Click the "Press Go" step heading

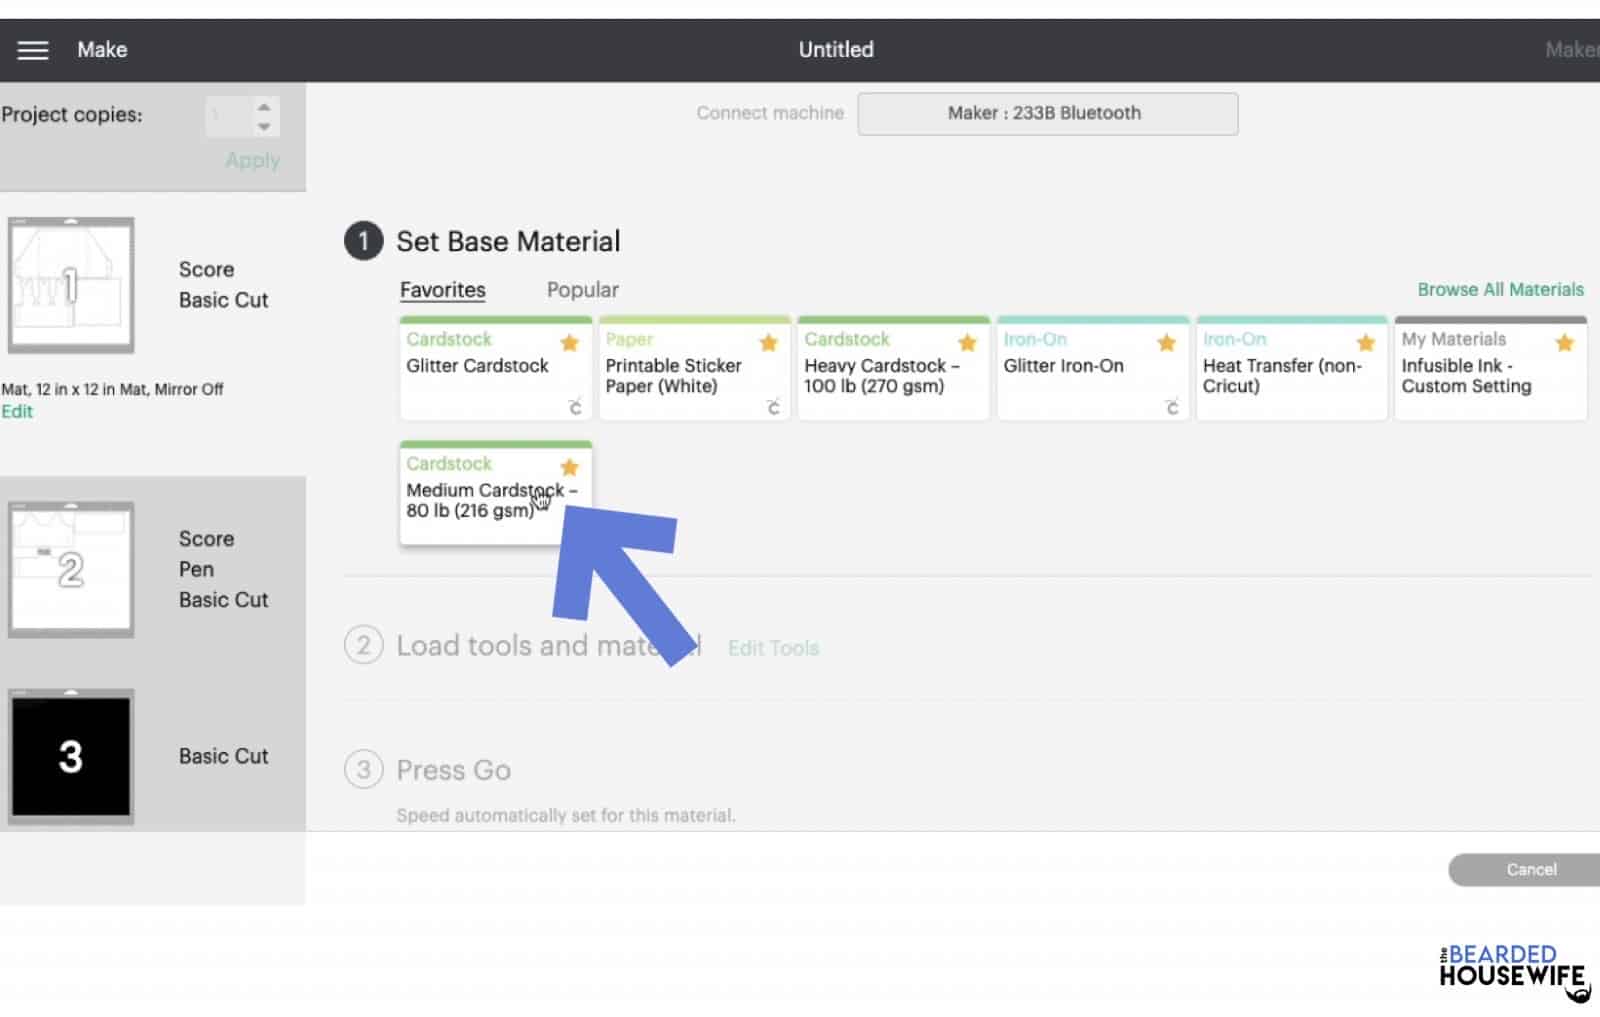453,770
